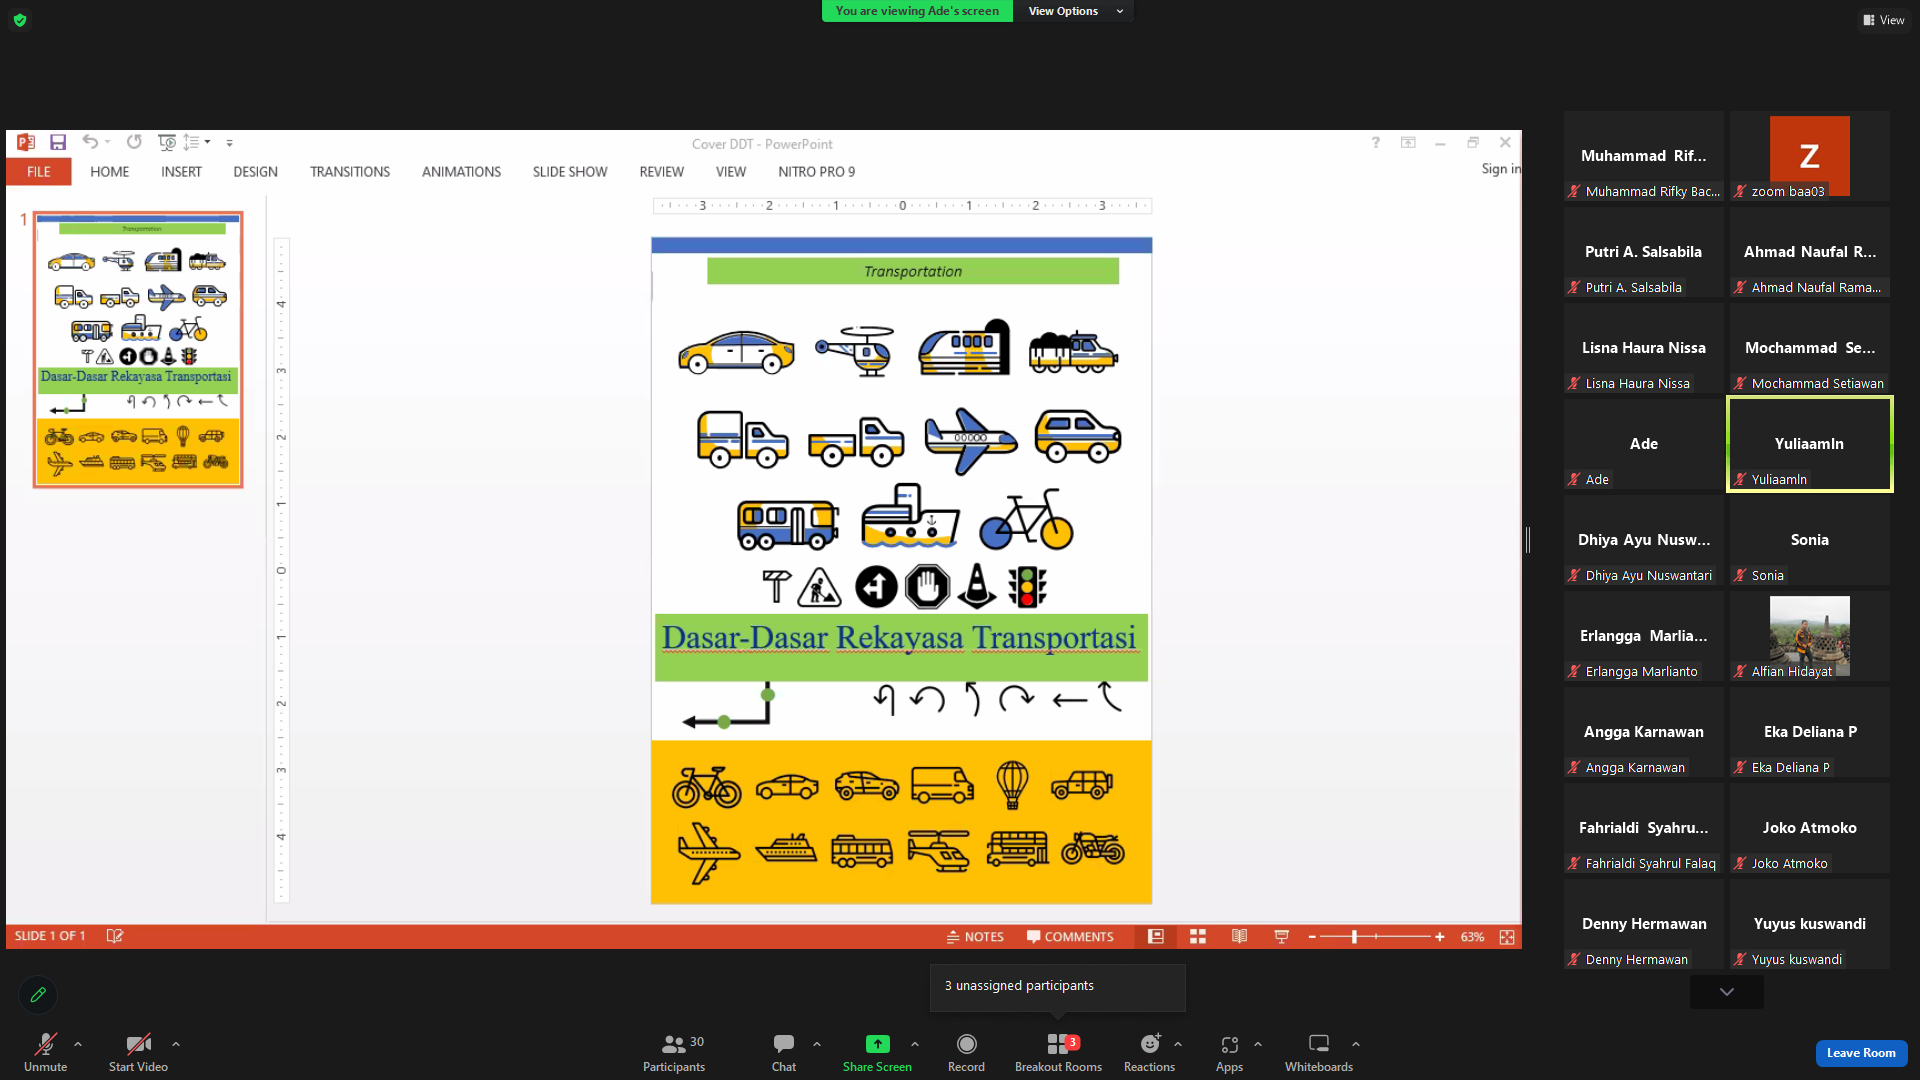The height and width of the screenshot is (1080, 1920).
Task: Click the zoom slider handle
Action: [x=1355, y=937]
